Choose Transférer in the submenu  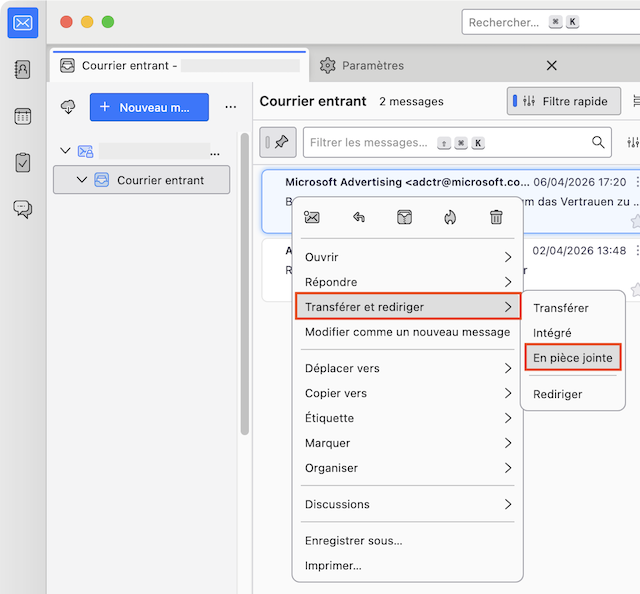573,308
